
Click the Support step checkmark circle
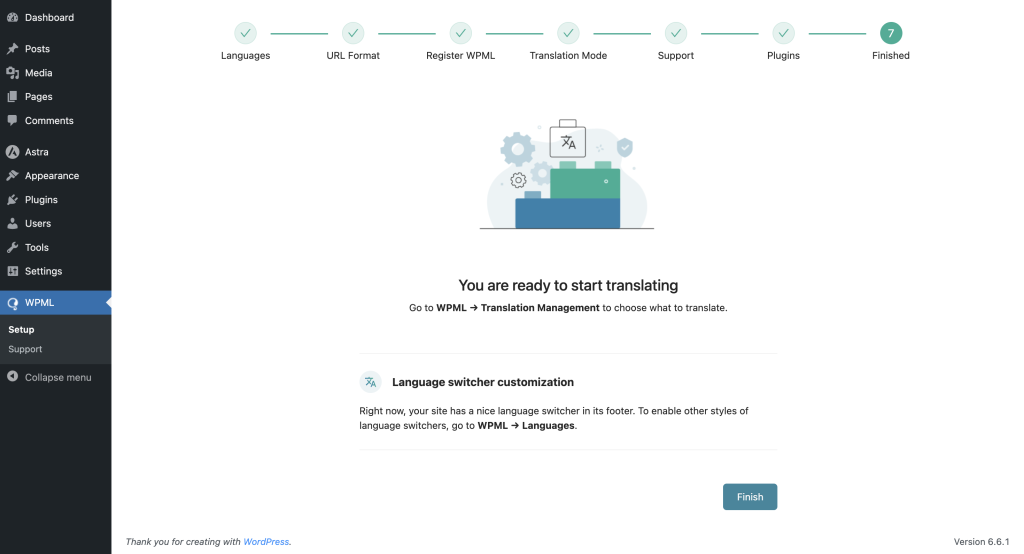676,33
